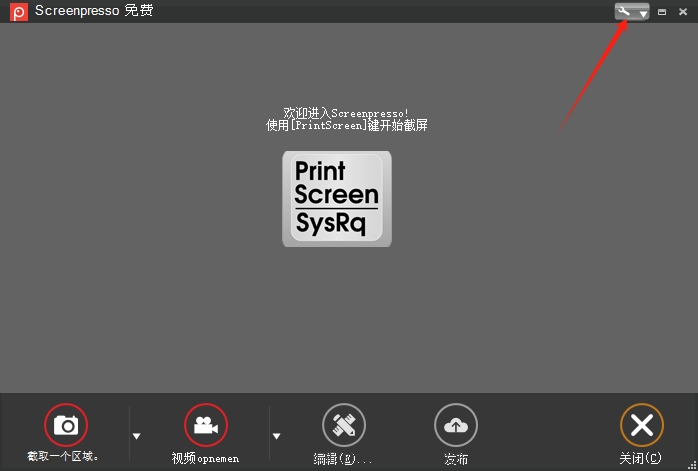Screen dimensions: 698x471
Task: Select the 发布 label
Action: 456,459
